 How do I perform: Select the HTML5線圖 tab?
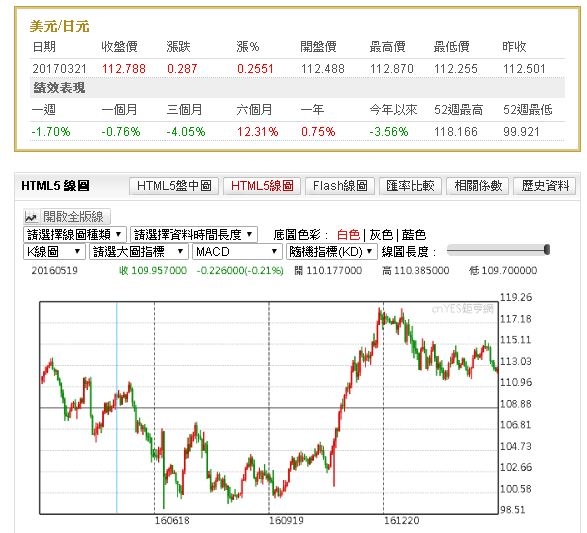(262, 186)
